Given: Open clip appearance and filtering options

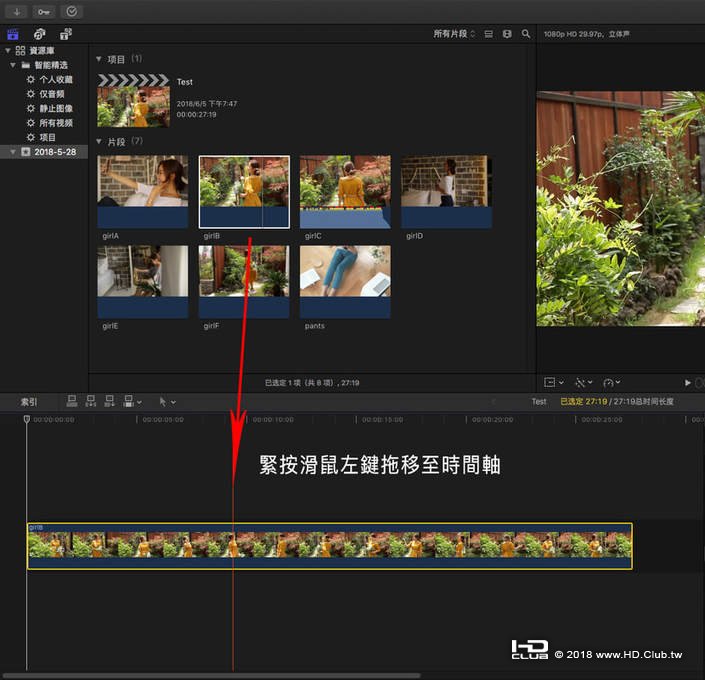Looking at the screenshot, I should pos(507,34).
